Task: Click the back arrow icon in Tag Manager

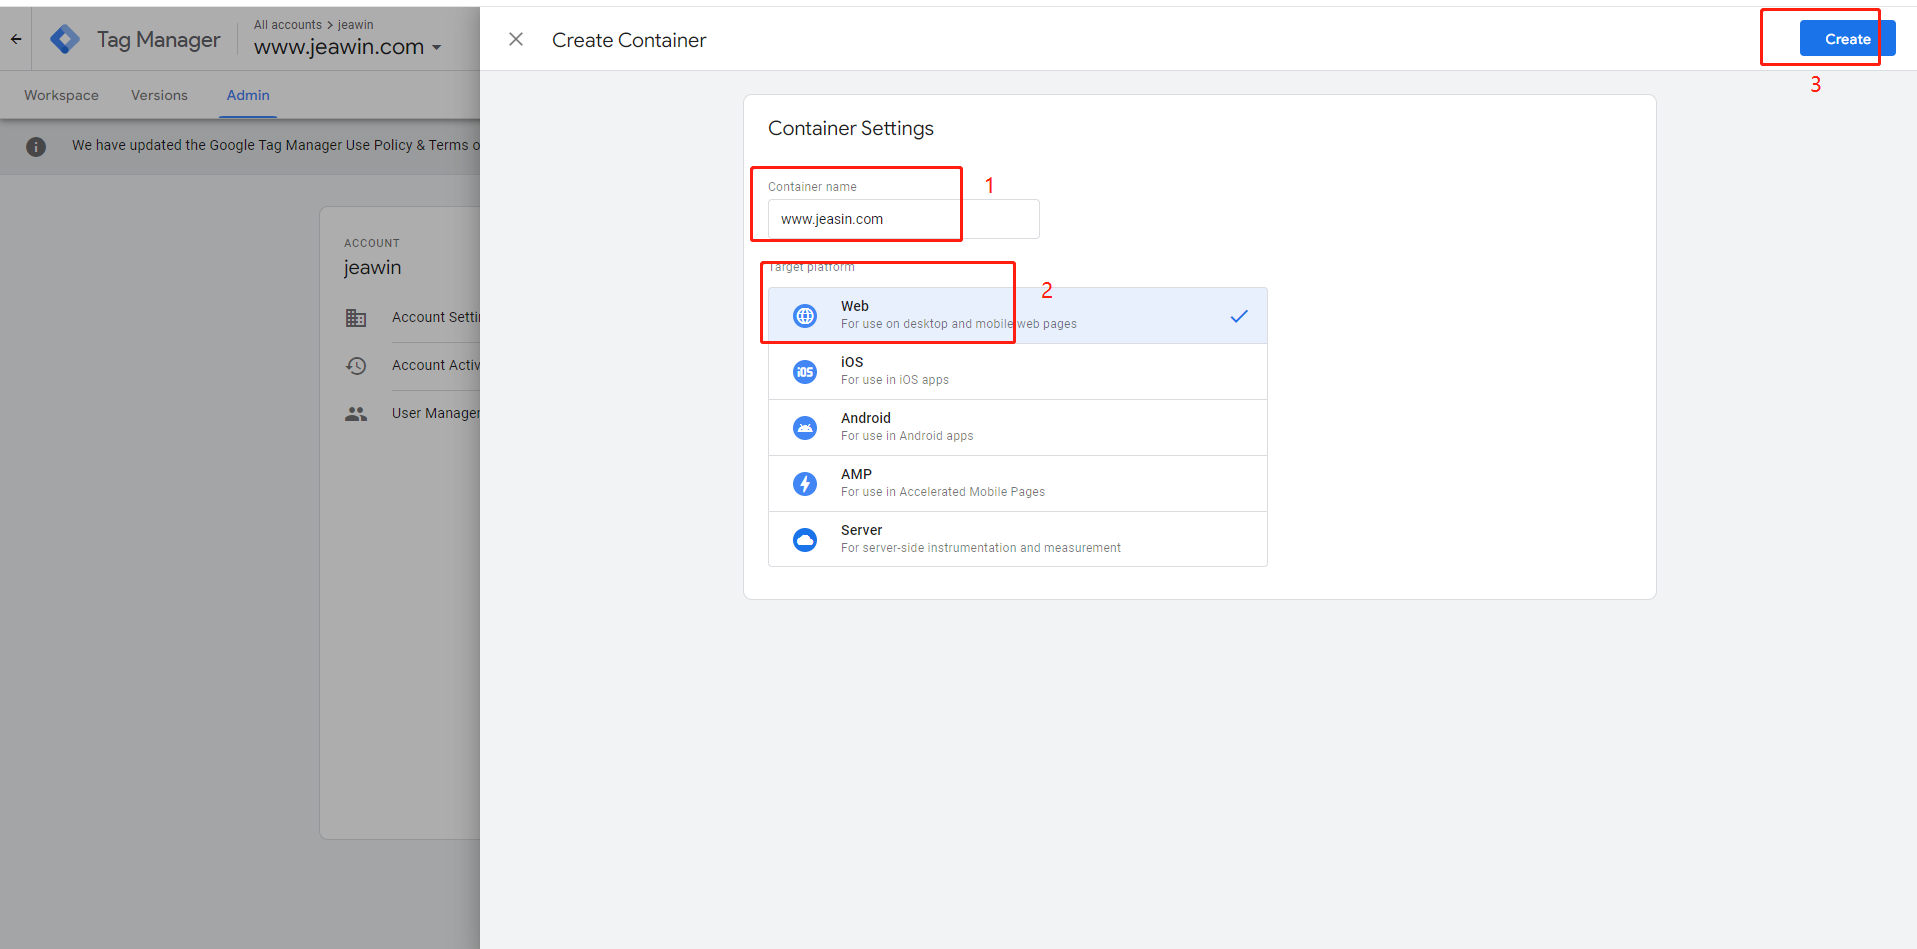Action: [x=16, y=39]
